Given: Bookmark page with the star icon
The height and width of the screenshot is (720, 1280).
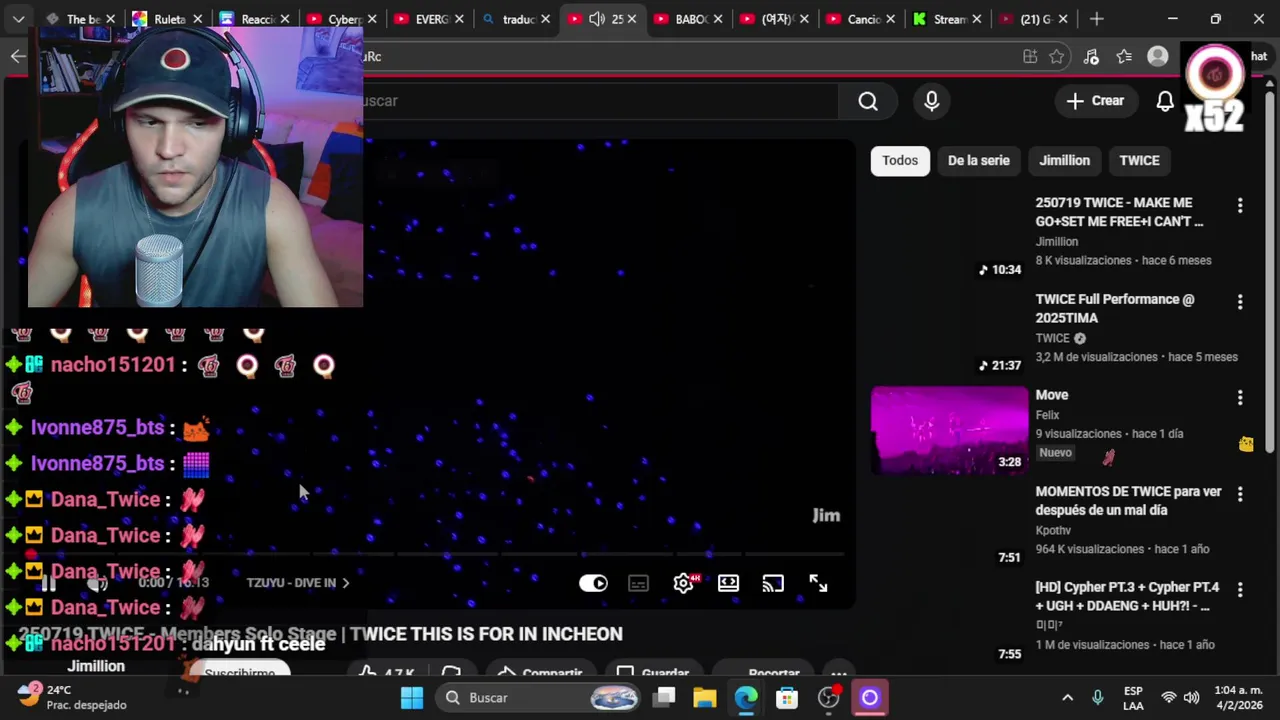Looking at the screenshot, I should (x=1057, y=57).
